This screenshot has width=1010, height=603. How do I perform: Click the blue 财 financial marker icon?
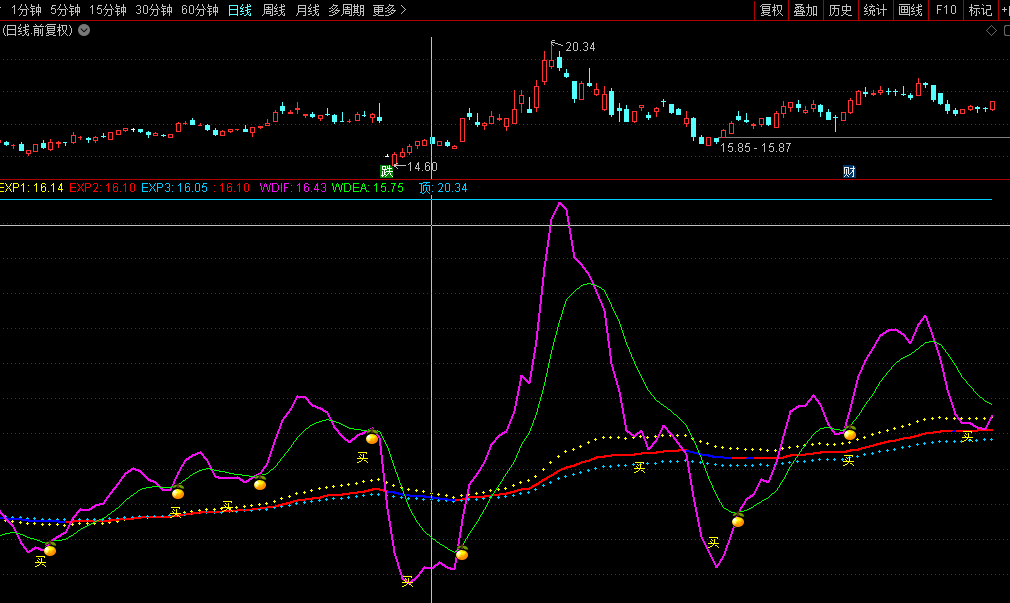849,171
